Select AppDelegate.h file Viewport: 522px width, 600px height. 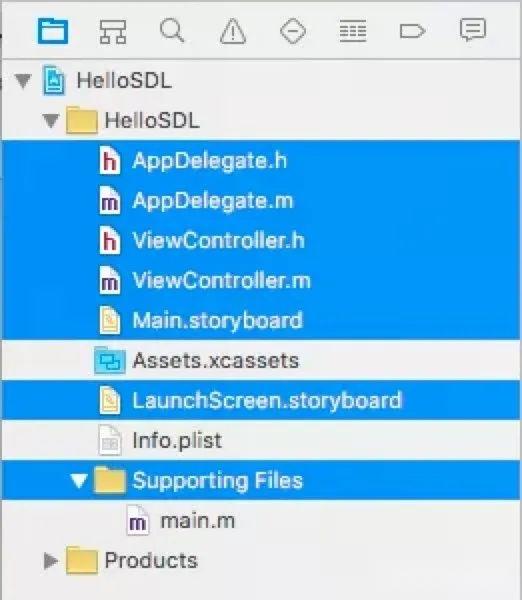pos(261,161)
